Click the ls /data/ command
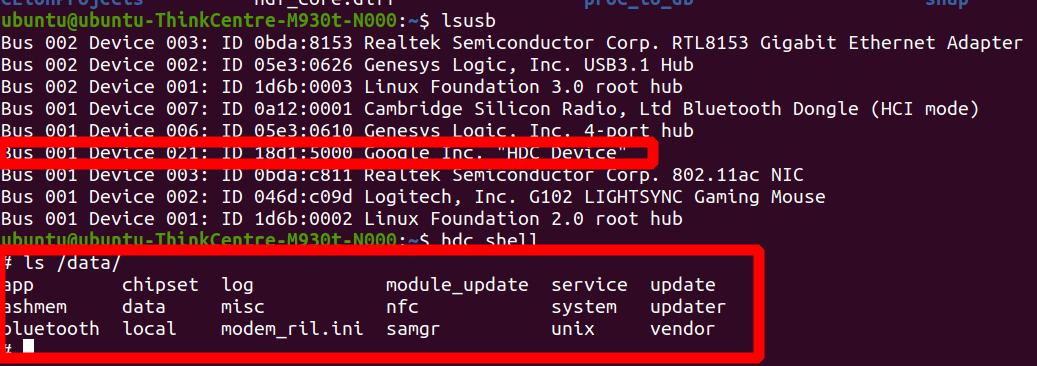This screenshot has height=366, width=1037. [62, 263]
